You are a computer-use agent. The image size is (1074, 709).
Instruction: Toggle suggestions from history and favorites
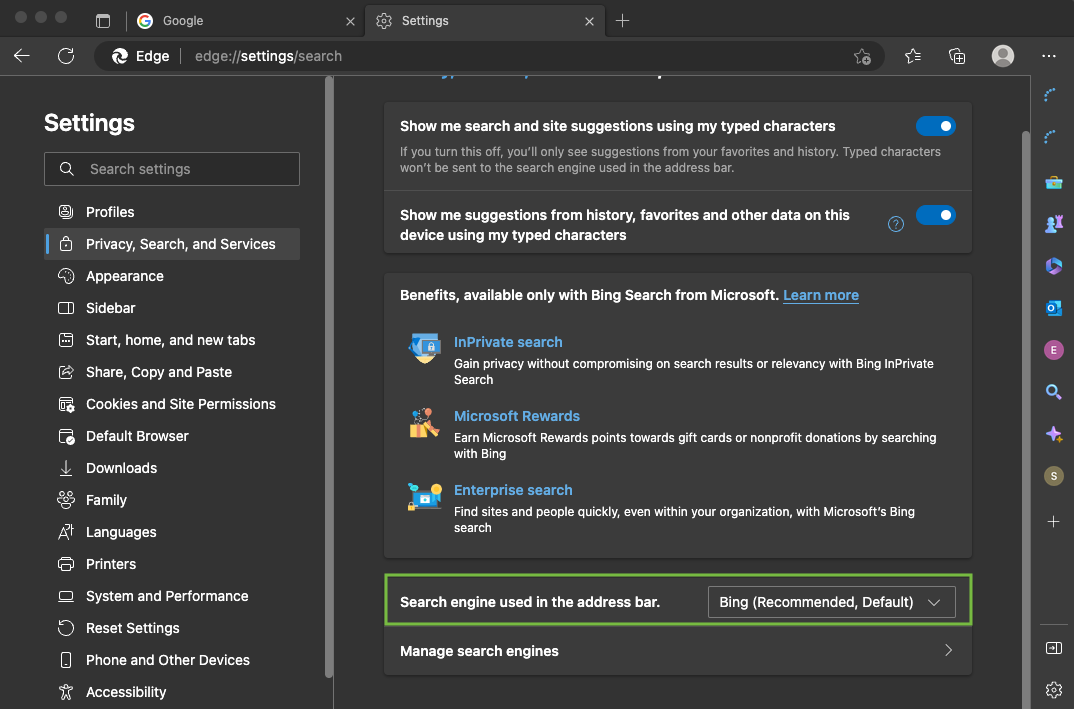(x=935, y=215)
